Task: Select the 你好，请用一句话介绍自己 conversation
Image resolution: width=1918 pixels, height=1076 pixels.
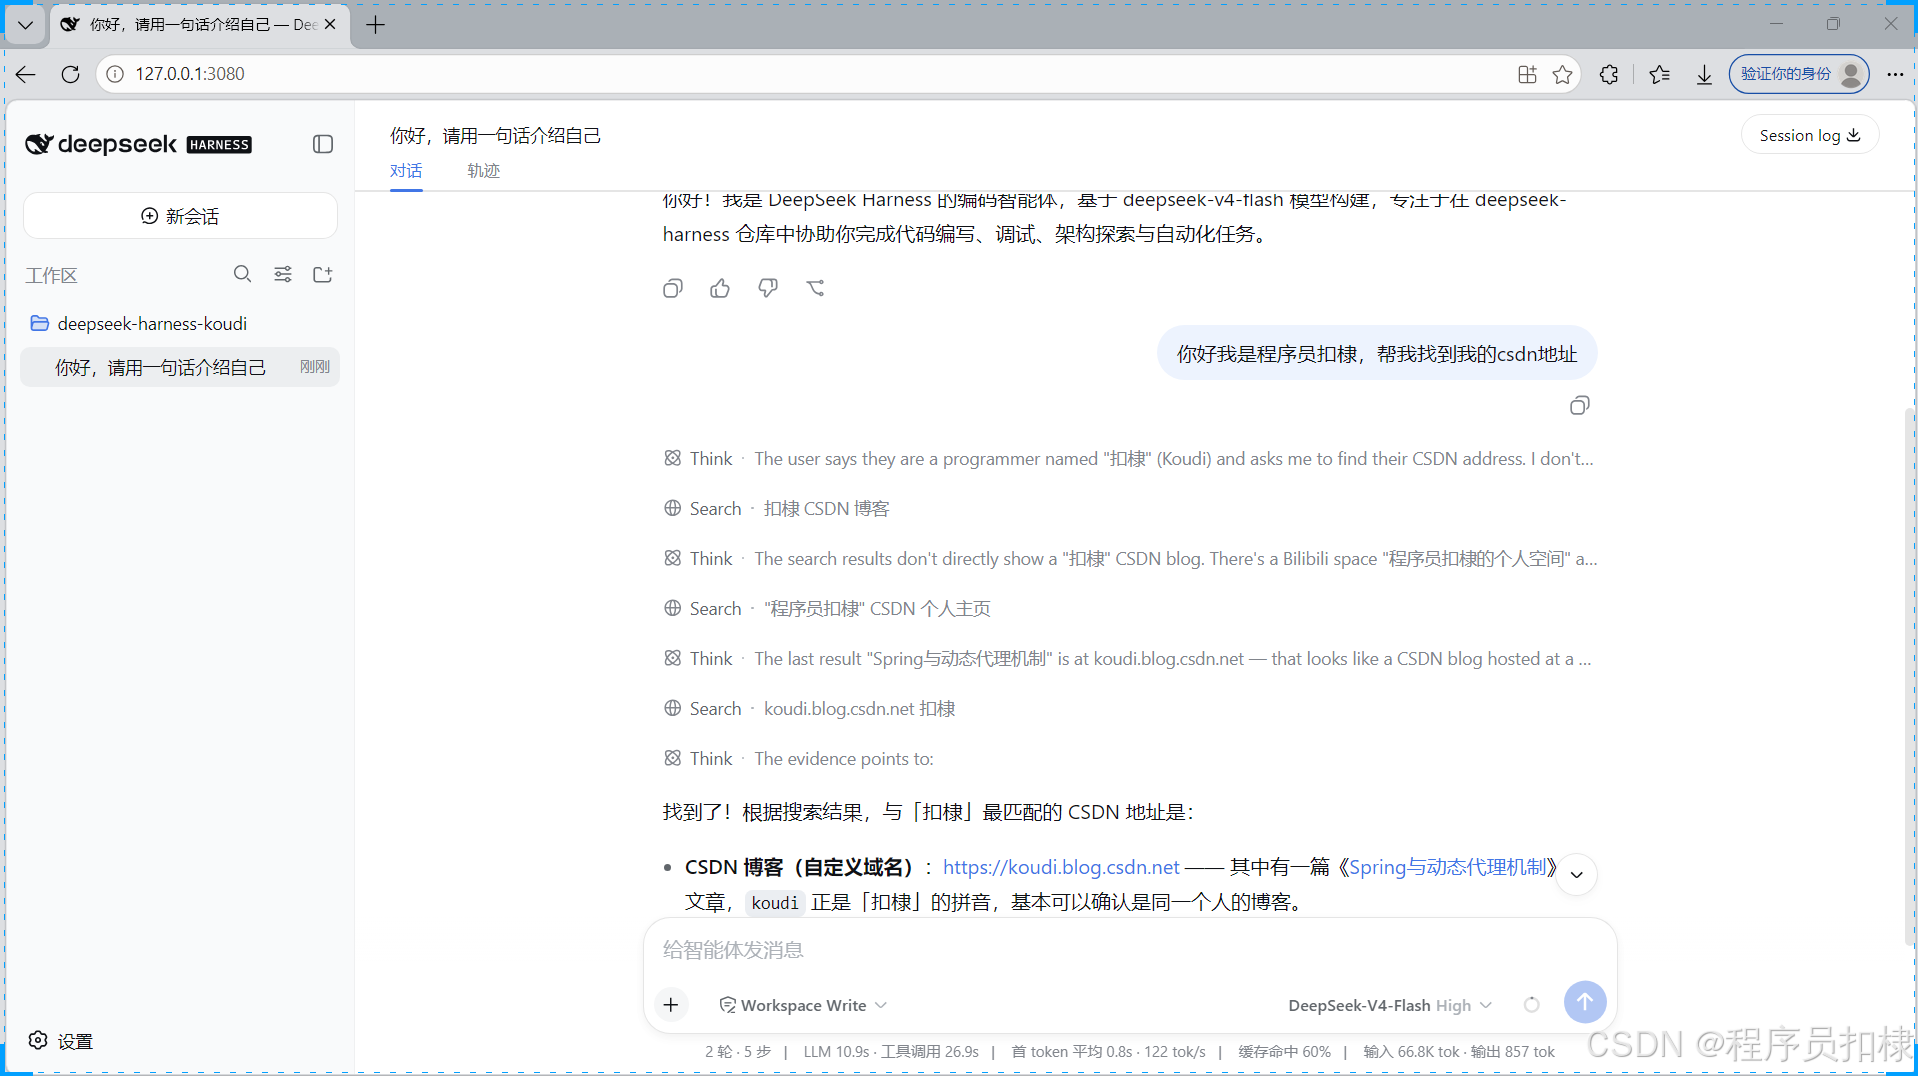Action: point(180,367)
